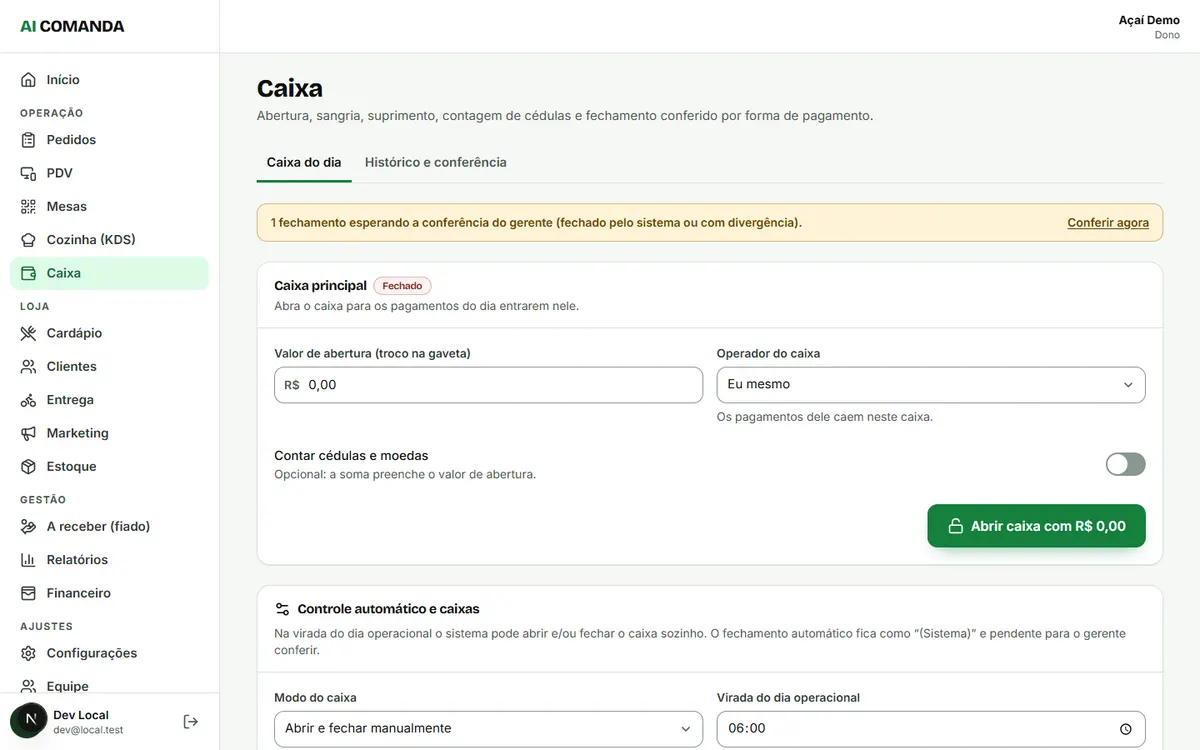Click the Valor de abertura input field
The height and width of the screenshot is (750, 1200).
[x=489, y=385]
